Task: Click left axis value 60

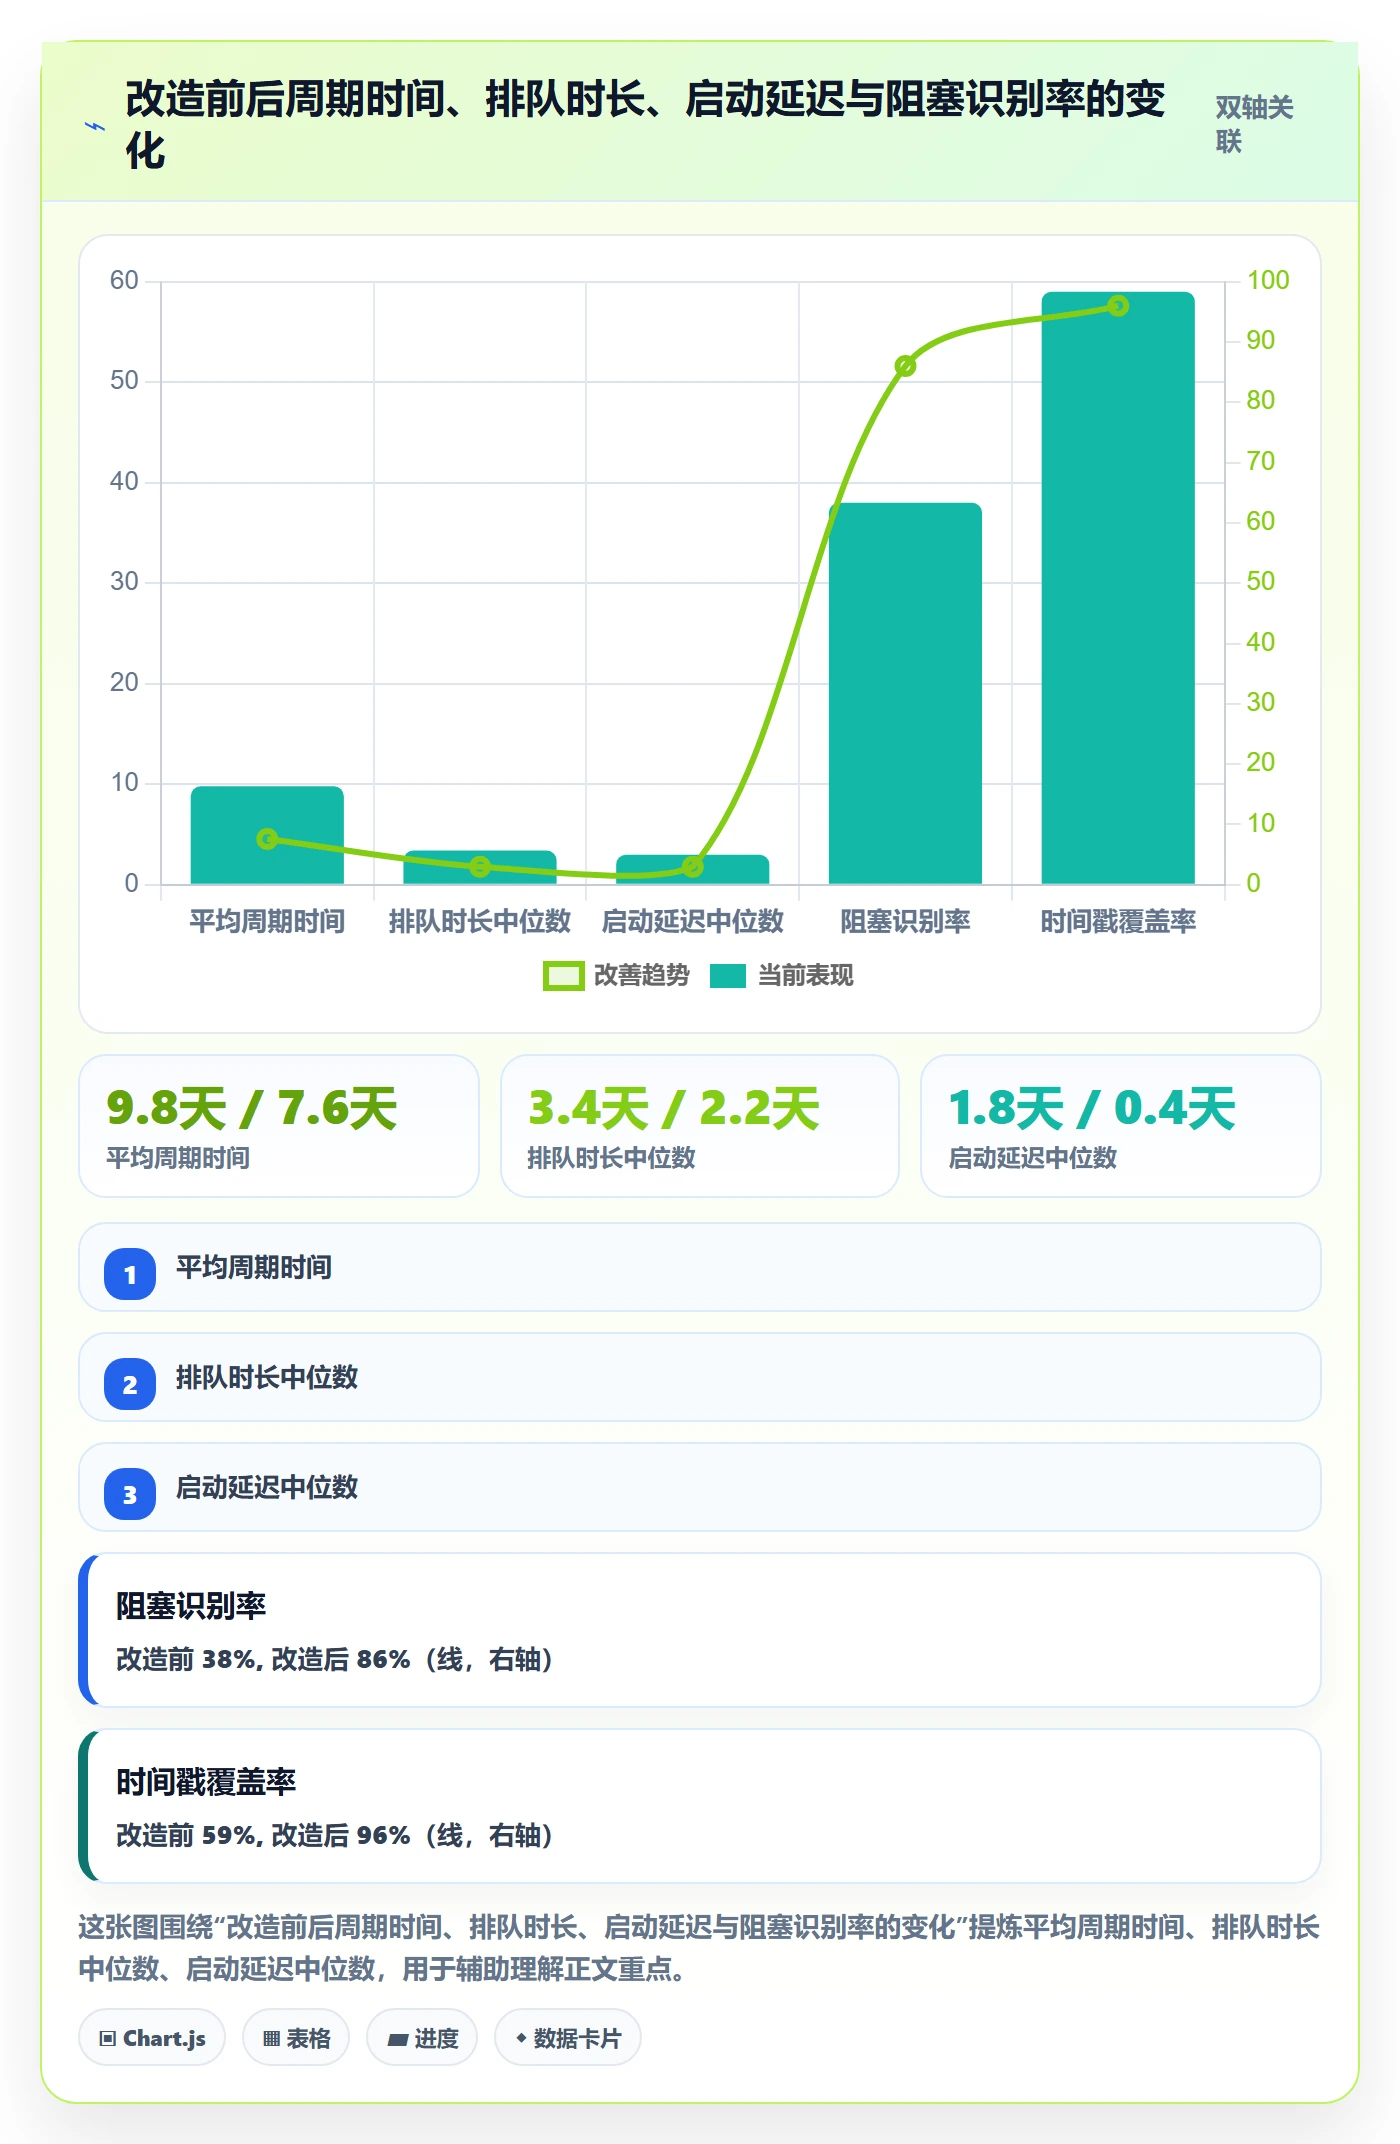Action: [124, 280]
